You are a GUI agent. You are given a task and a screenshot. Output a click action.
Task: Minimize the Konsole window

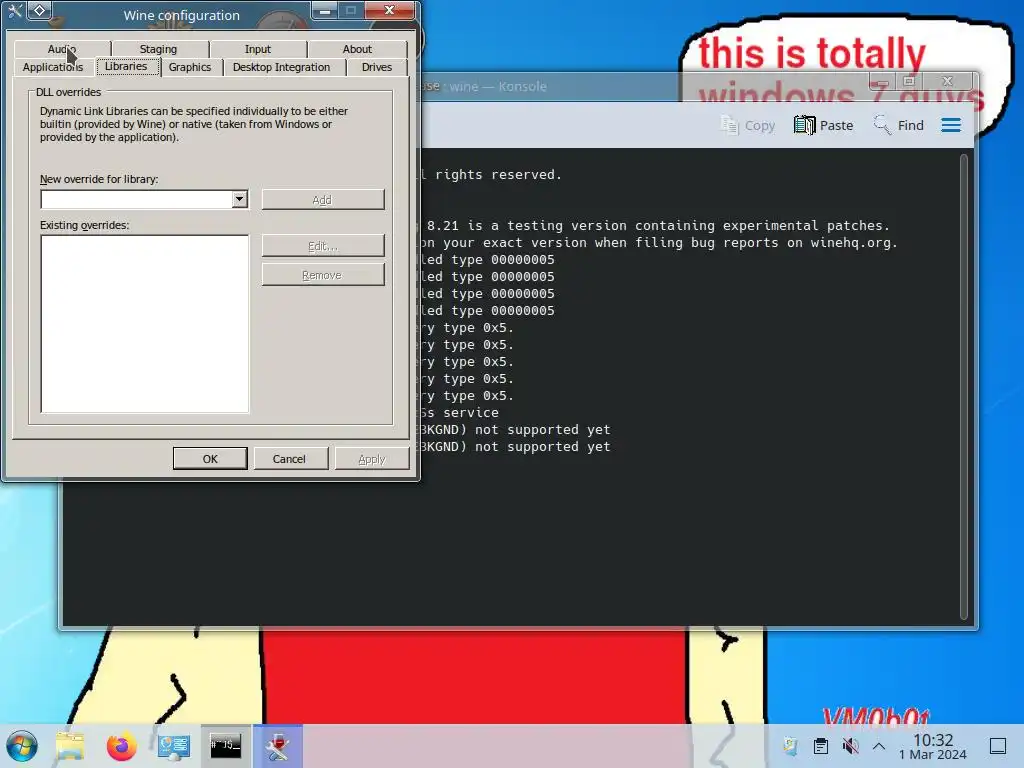[882, 82]
